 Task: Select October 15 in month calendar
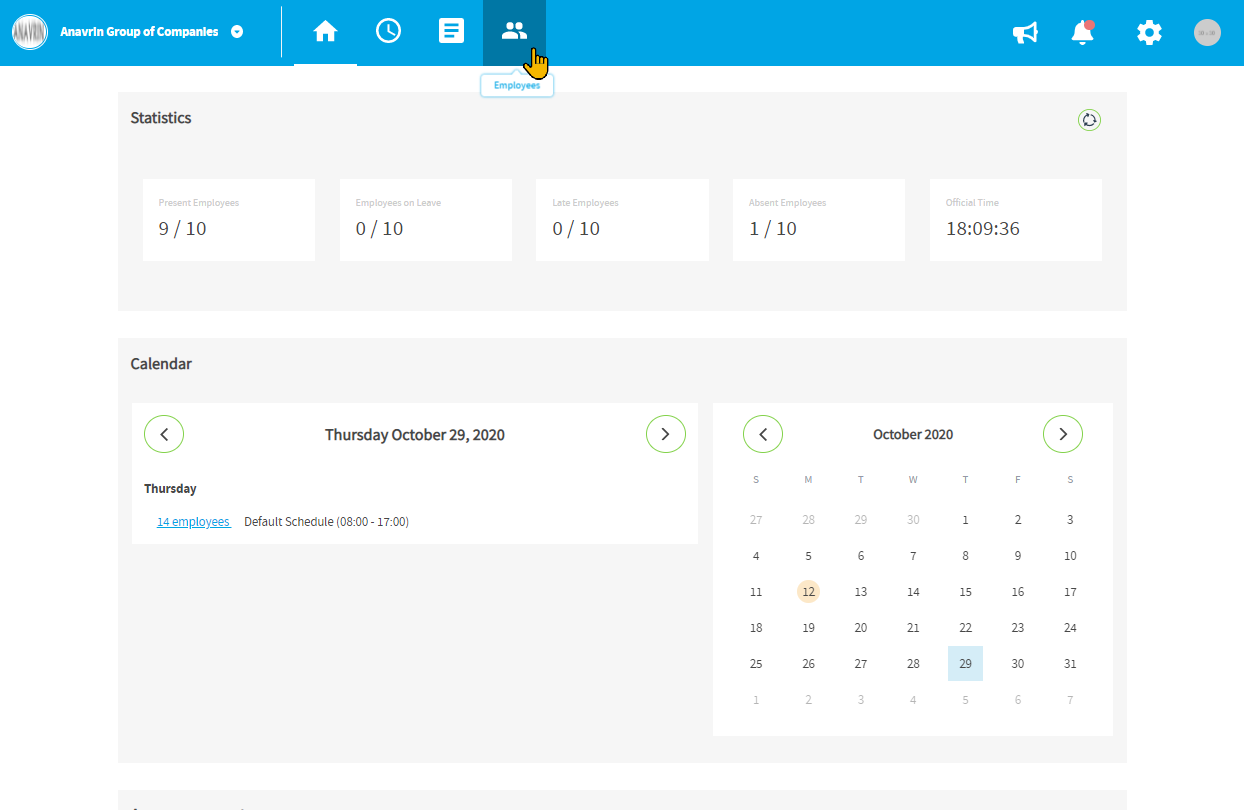(965, 592)
